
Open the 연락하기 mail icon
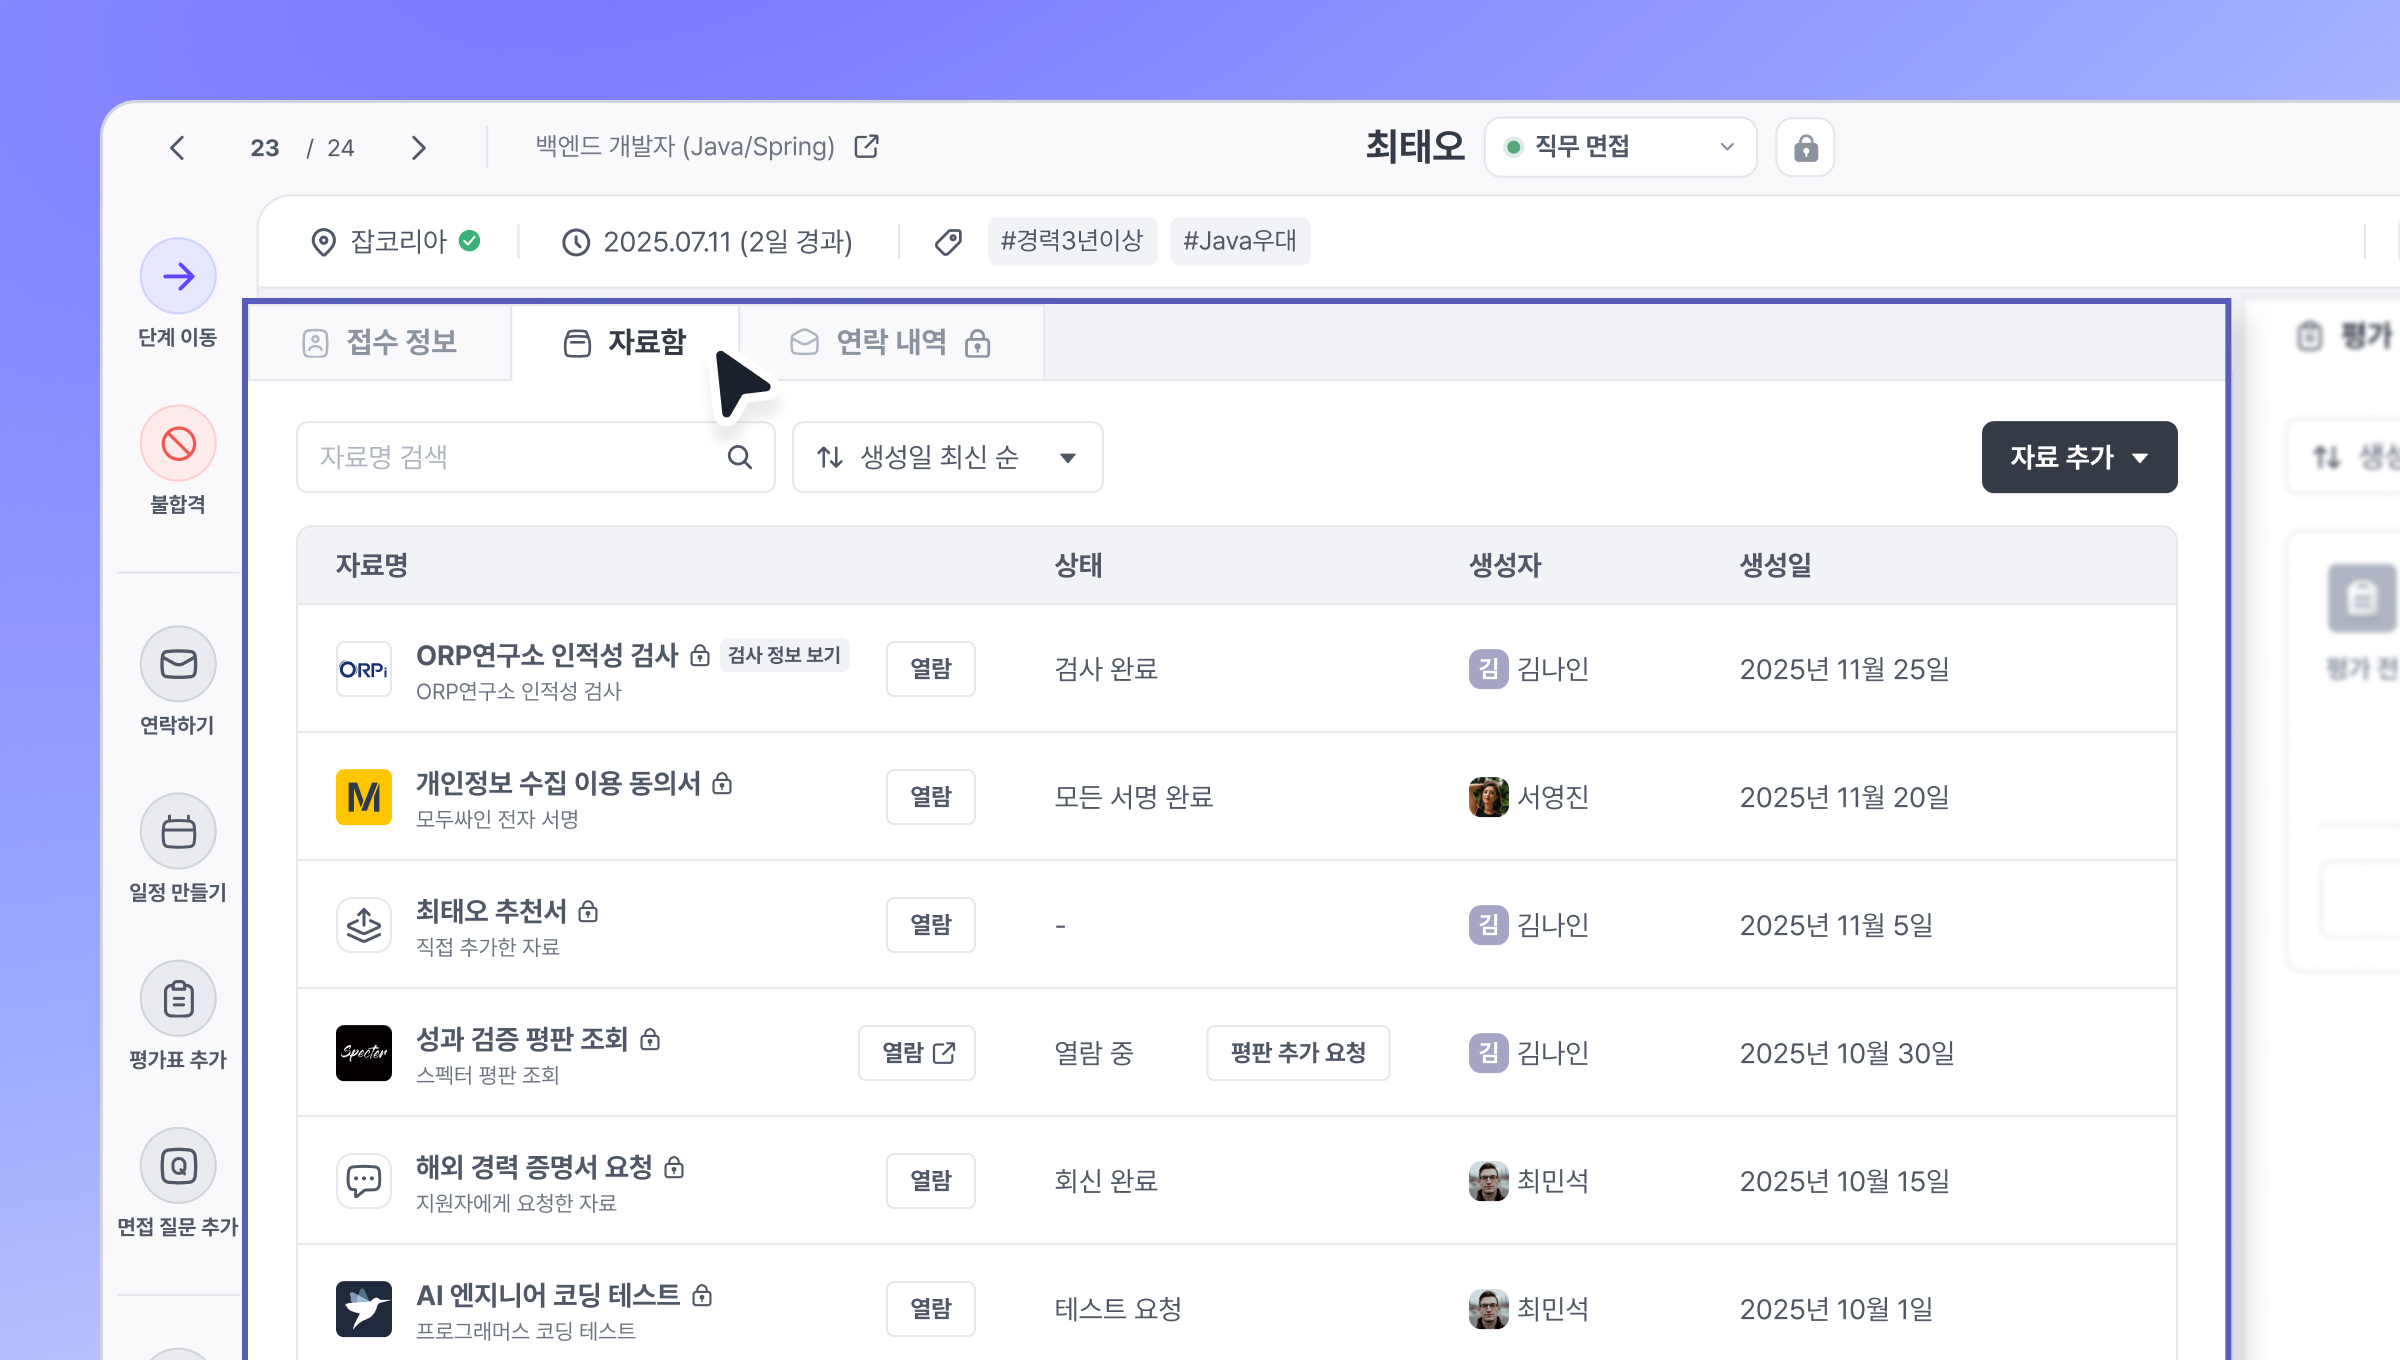pyautogui.click(x=178, y=664)
